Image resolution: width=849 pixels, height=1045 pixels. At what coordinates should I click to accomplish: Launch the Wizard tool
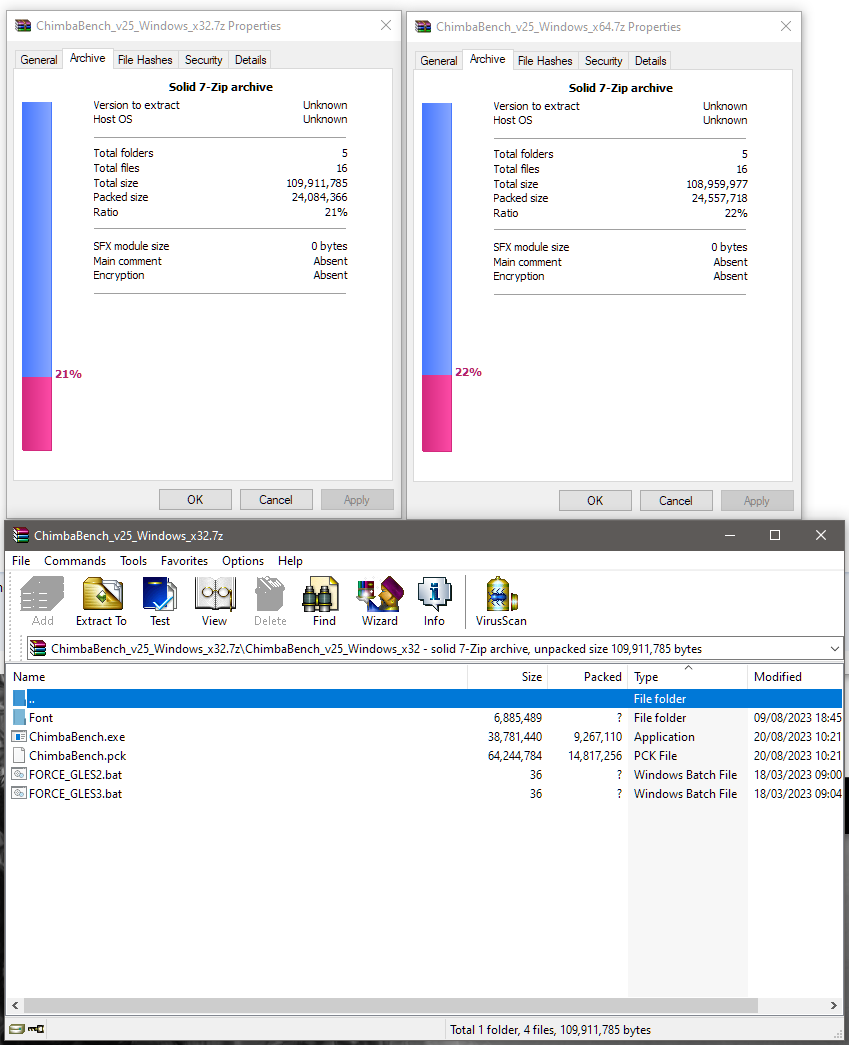click(380, 601)
